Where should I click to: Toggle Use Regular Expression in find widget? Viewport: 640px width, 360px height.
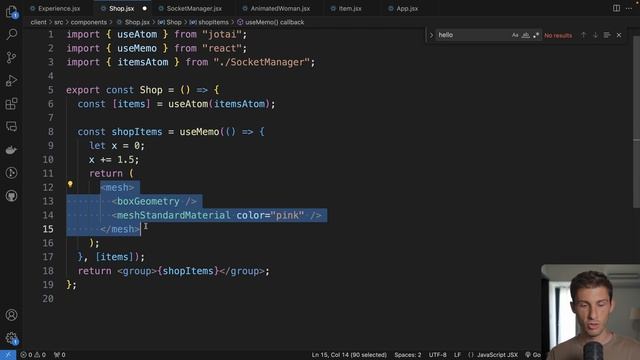(536, 35)
